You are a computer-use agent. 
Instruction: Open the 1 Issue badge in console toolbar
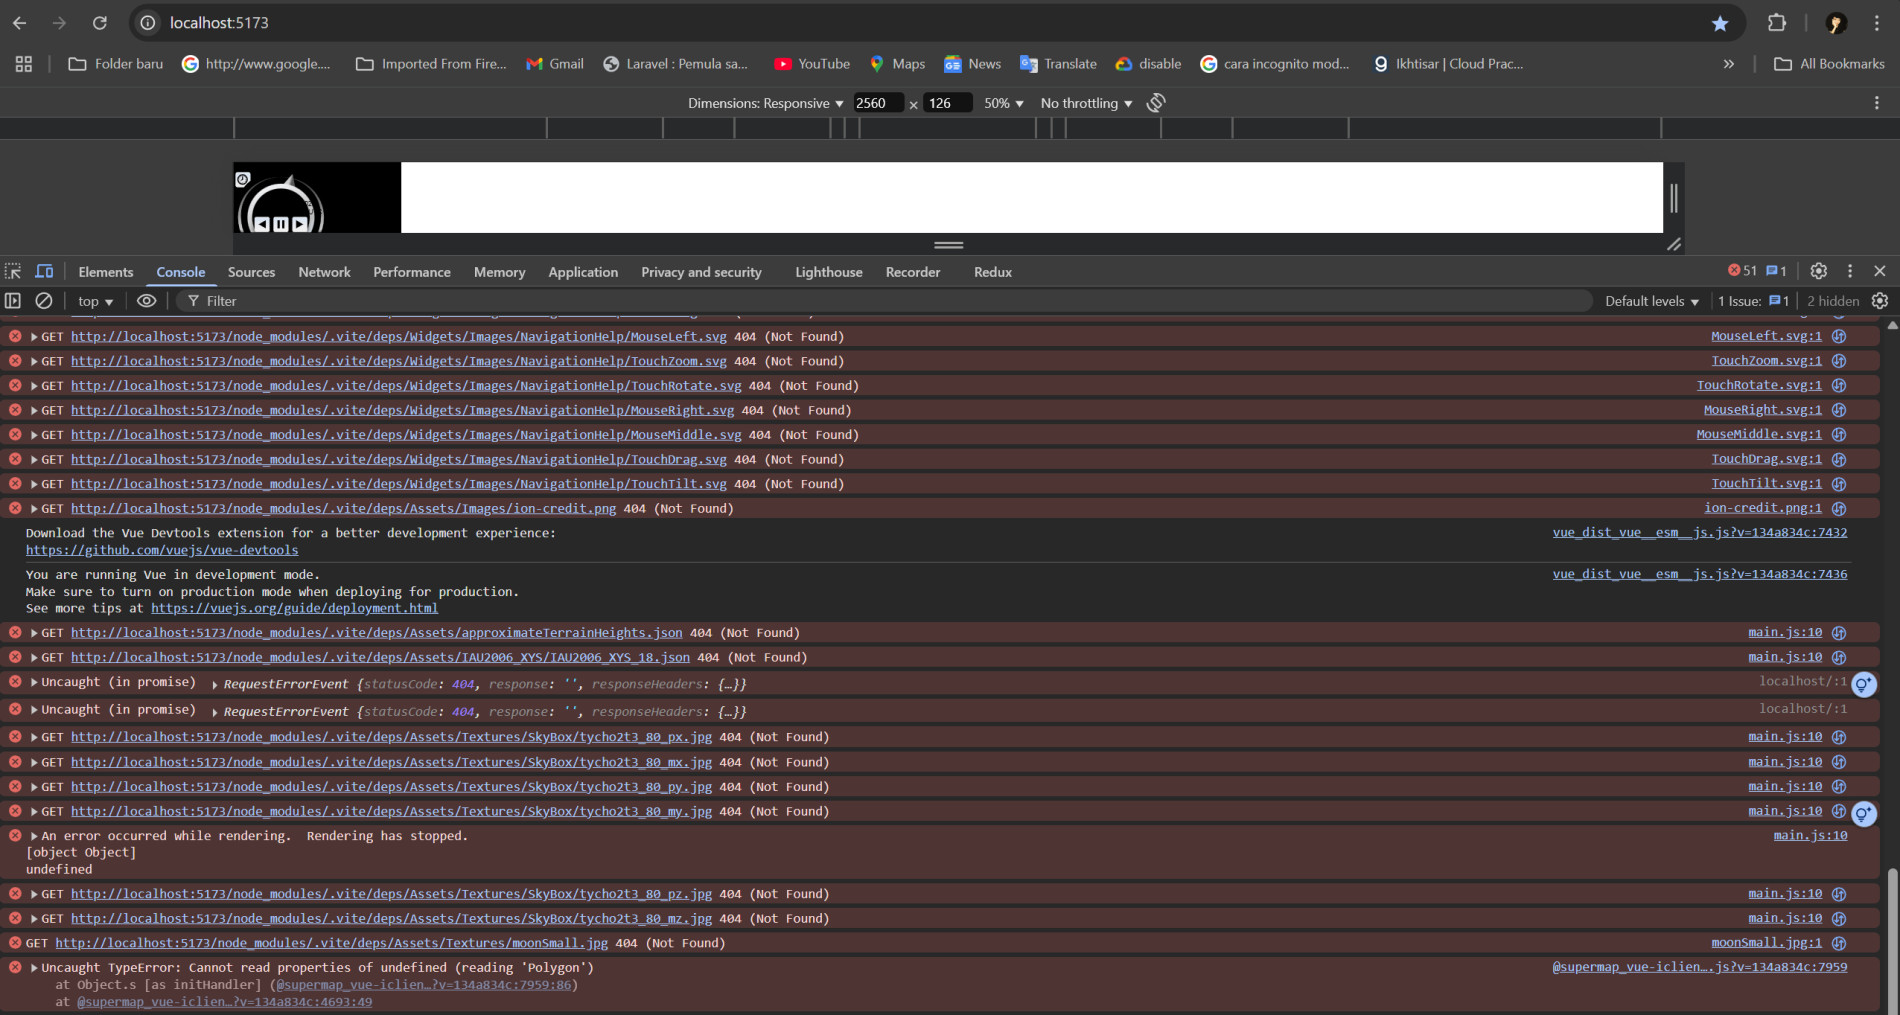[x=1754, y=301]
